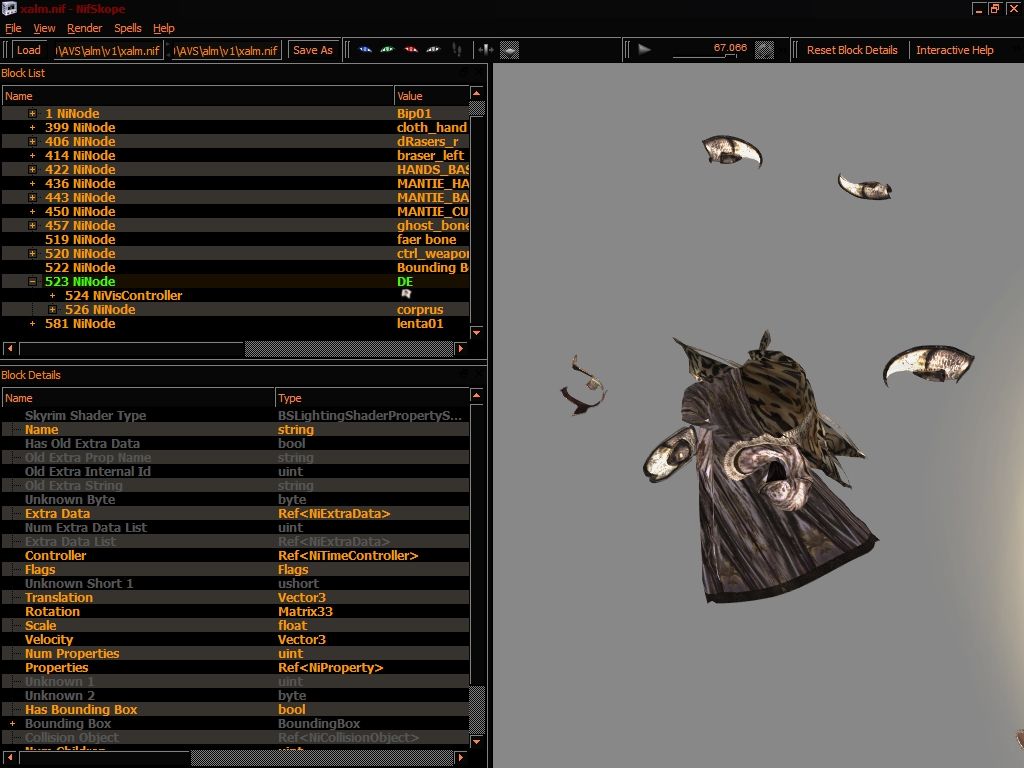1024x768 pixels.
Task: Click Block List horizontal scroll right arrow
Action: tap(461, 349)
